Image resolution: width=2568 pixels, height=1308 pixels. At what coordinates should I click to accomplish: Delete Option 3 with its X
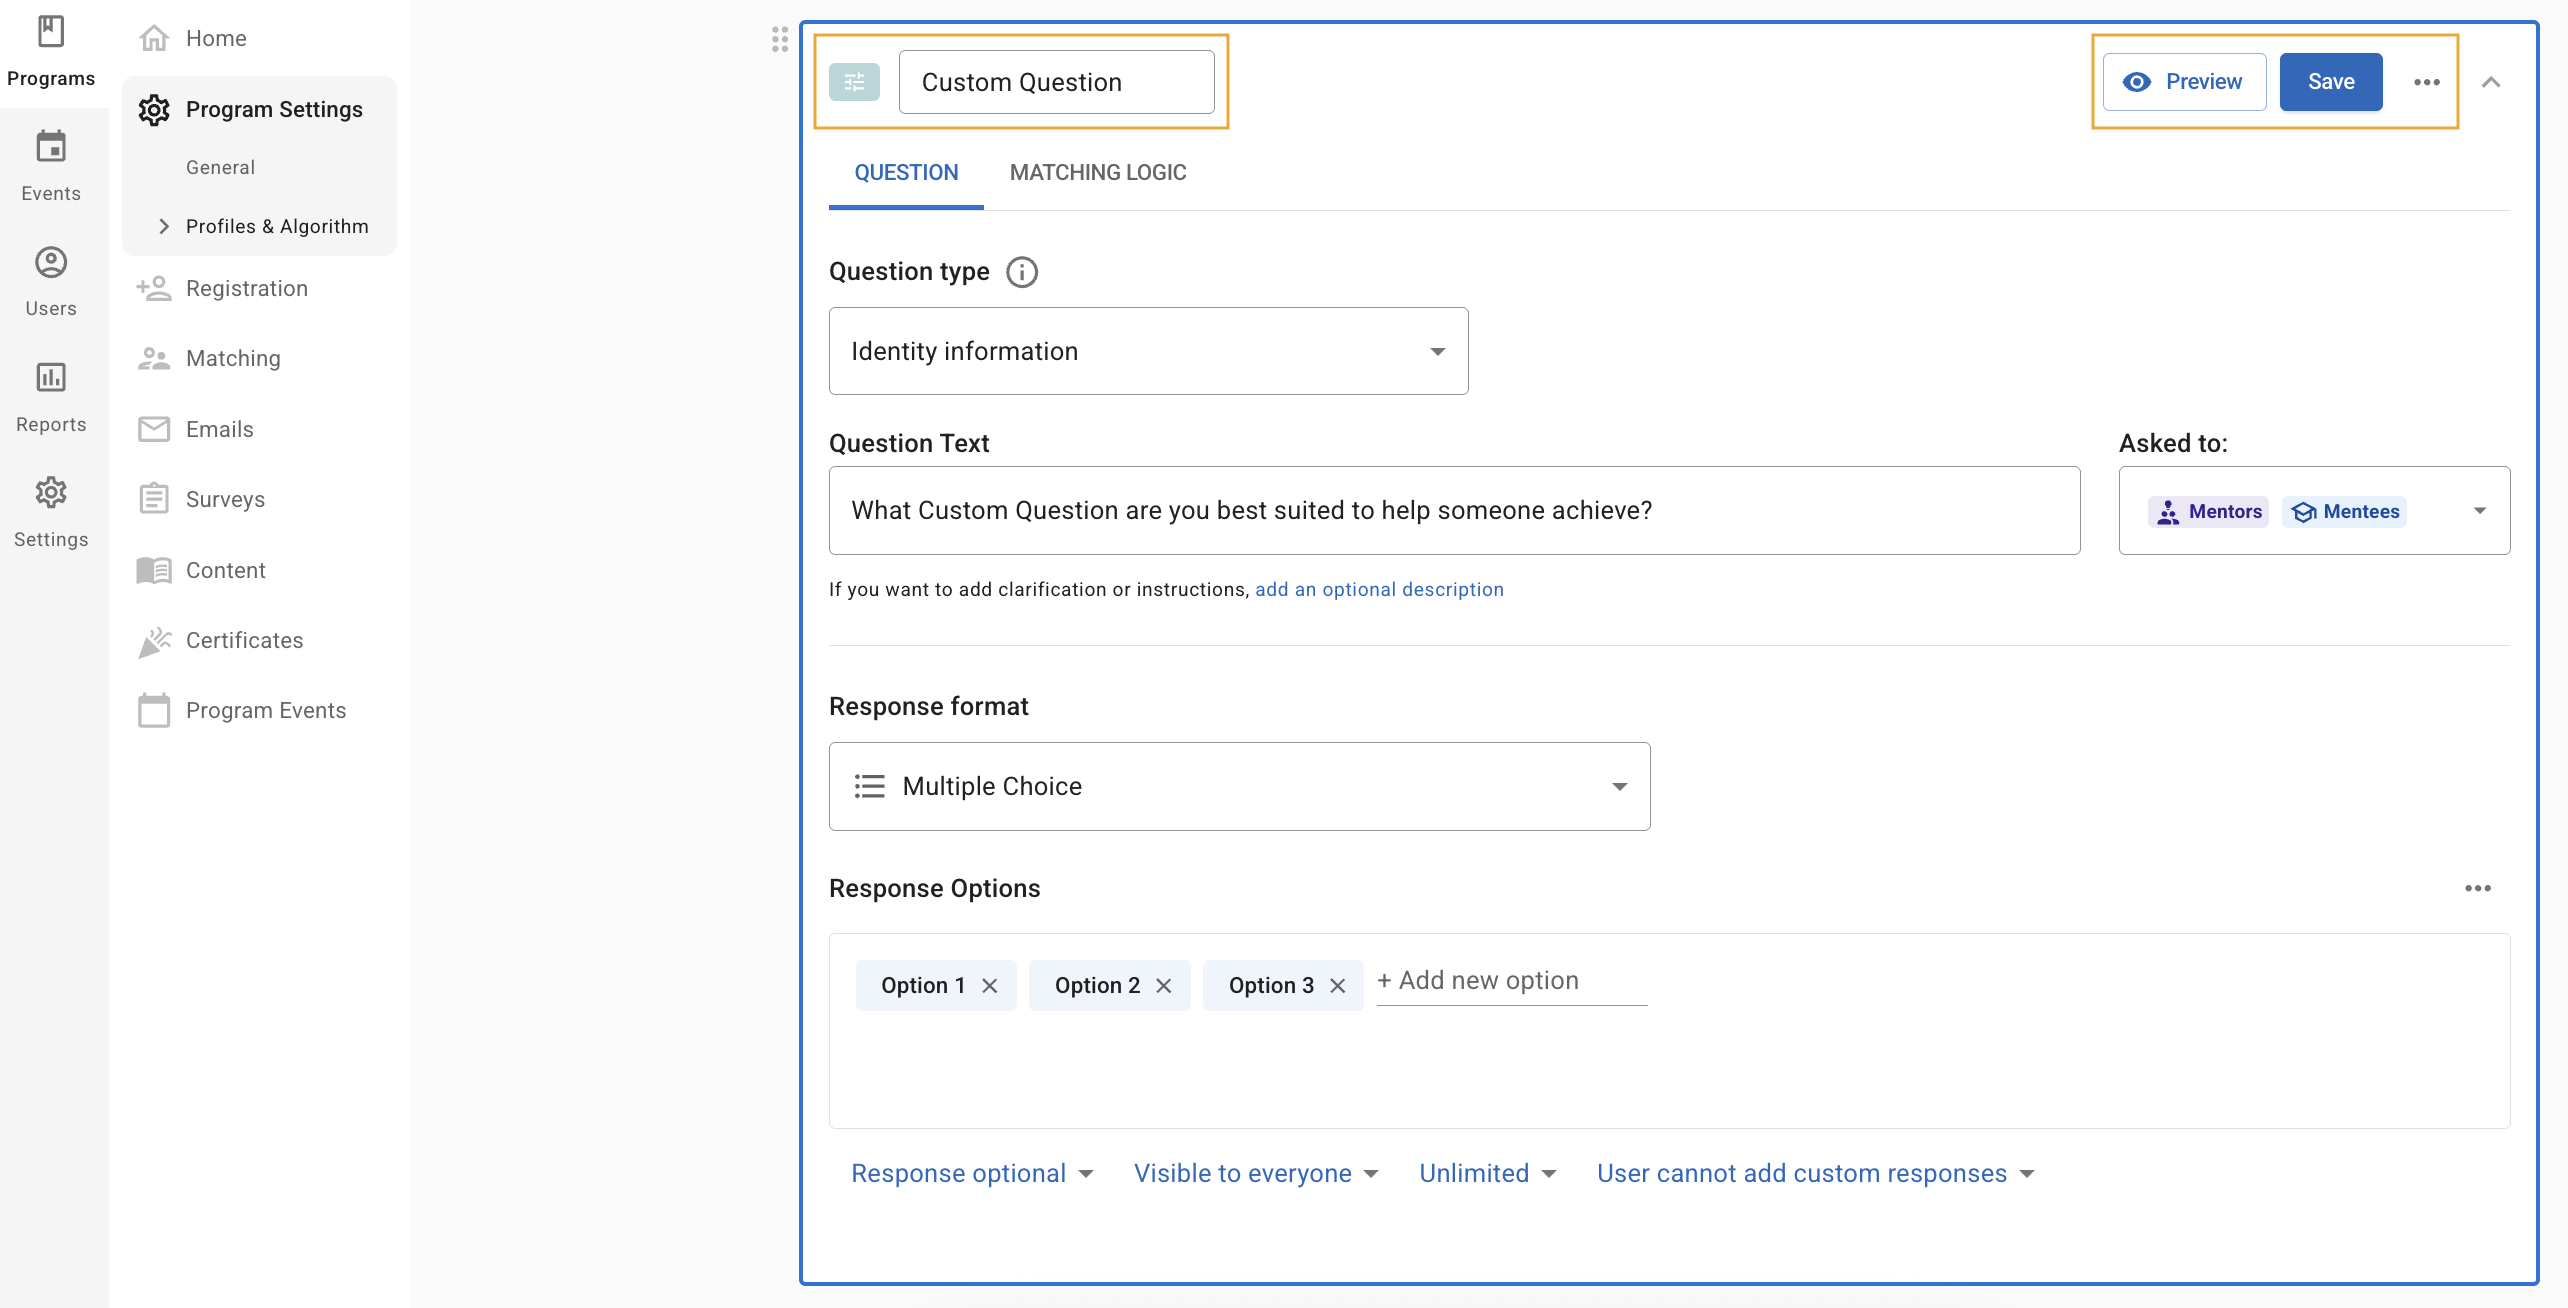1338,986
